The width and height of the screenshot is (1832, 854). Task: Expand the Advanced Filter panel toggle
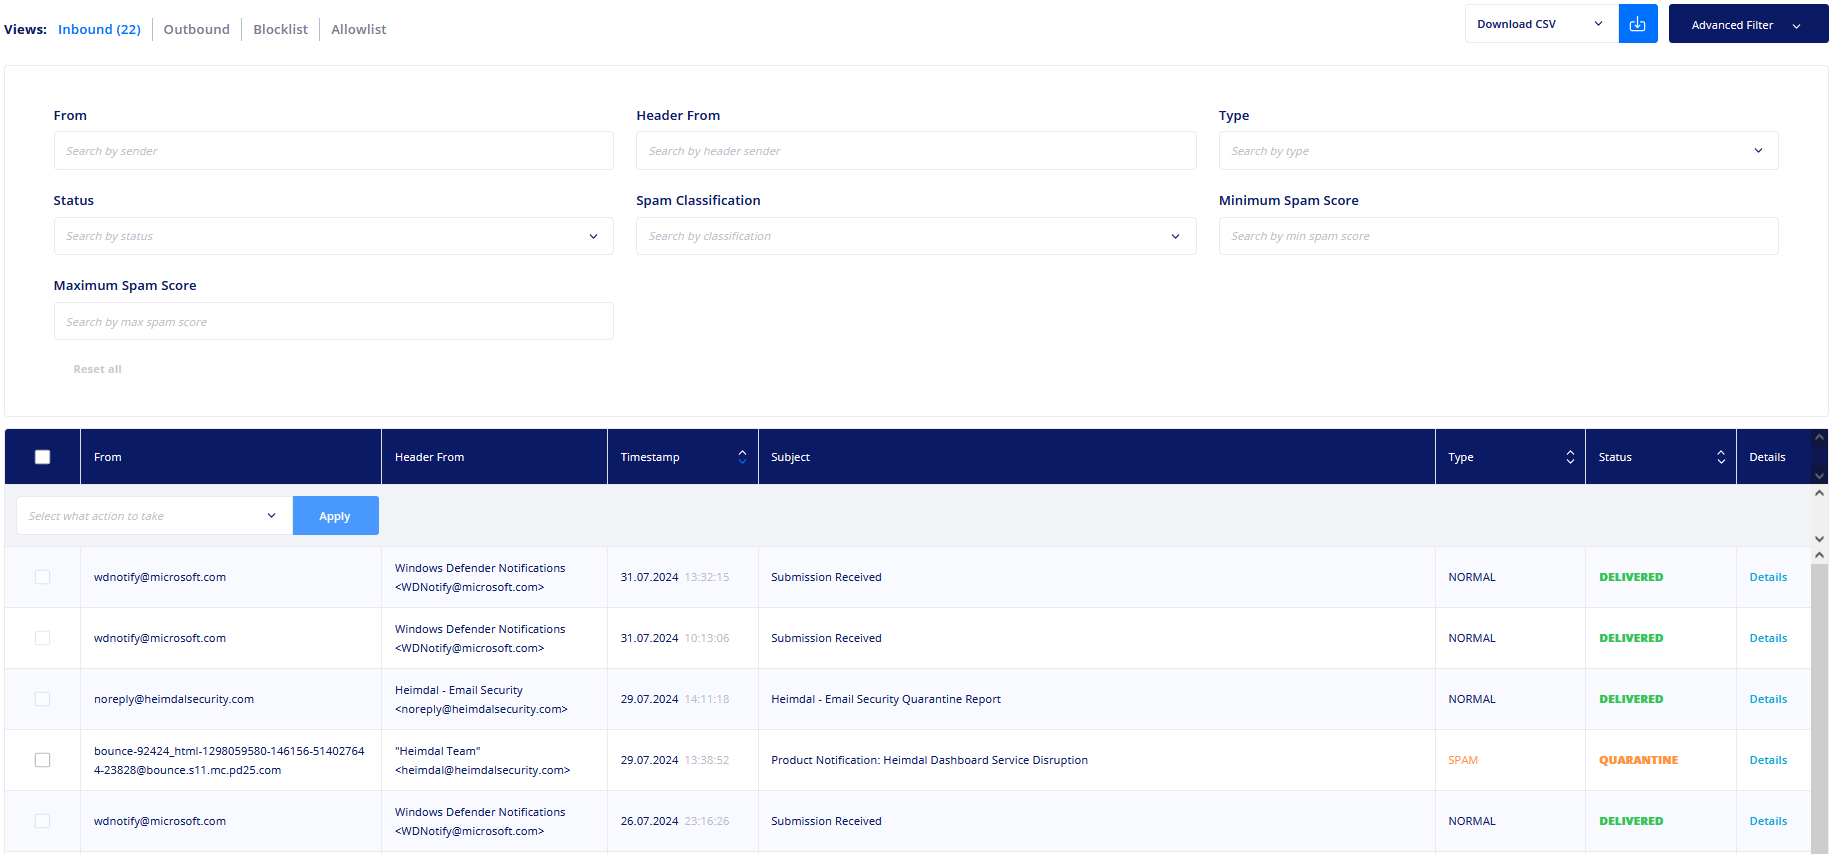tap(1748, 24)
